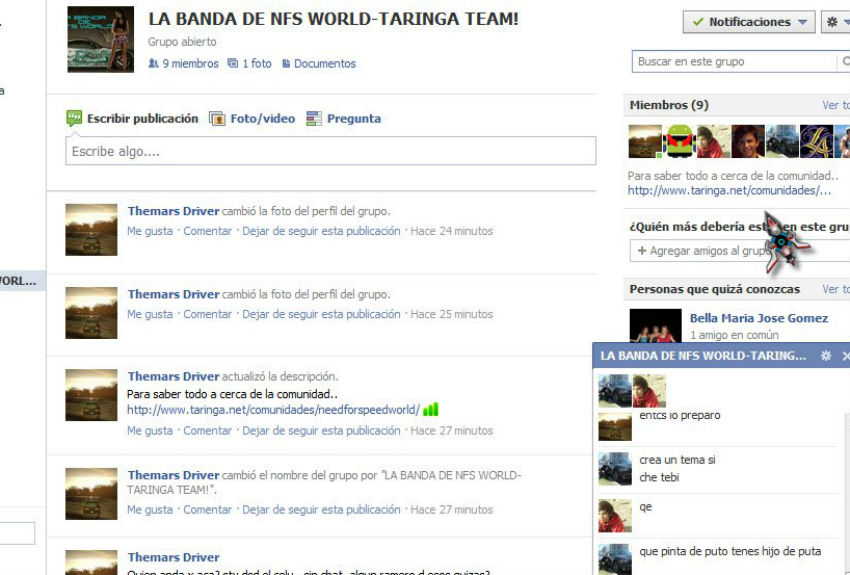The width and height of the screenshot is (850, 575).
Task: Click the car avatar in chat participants row
Action: tap(615, 390)
